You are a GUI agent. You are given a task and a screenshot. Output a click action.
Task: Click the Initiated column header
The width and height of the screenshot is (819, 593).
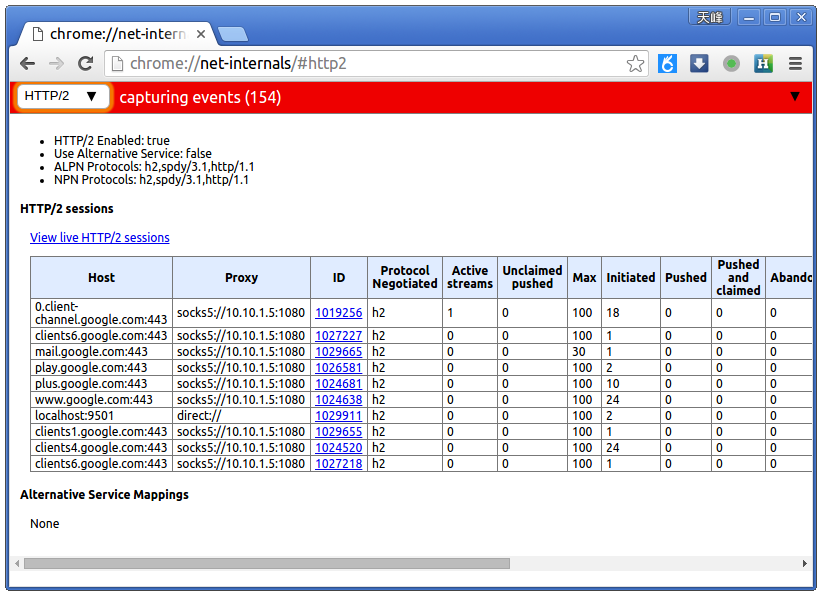click(x=630, y=277)
